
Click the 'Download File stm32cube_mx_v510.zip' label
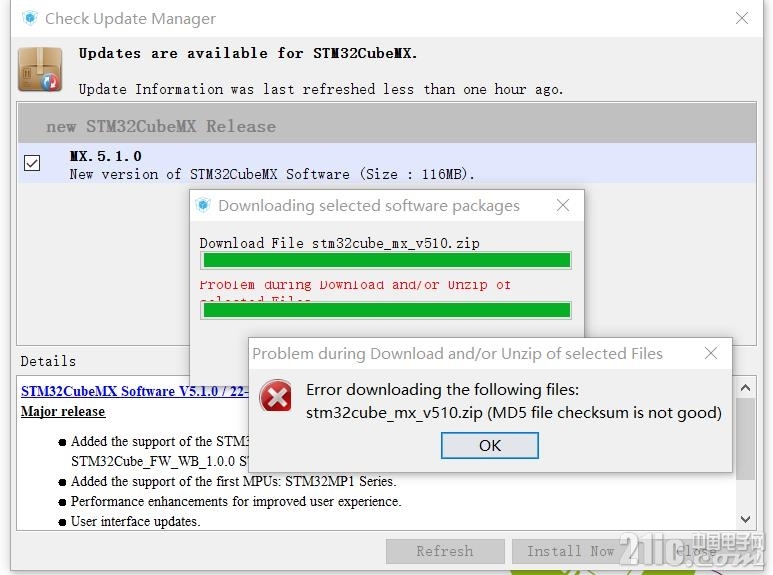pyautogui.click(x=339, y=243)
